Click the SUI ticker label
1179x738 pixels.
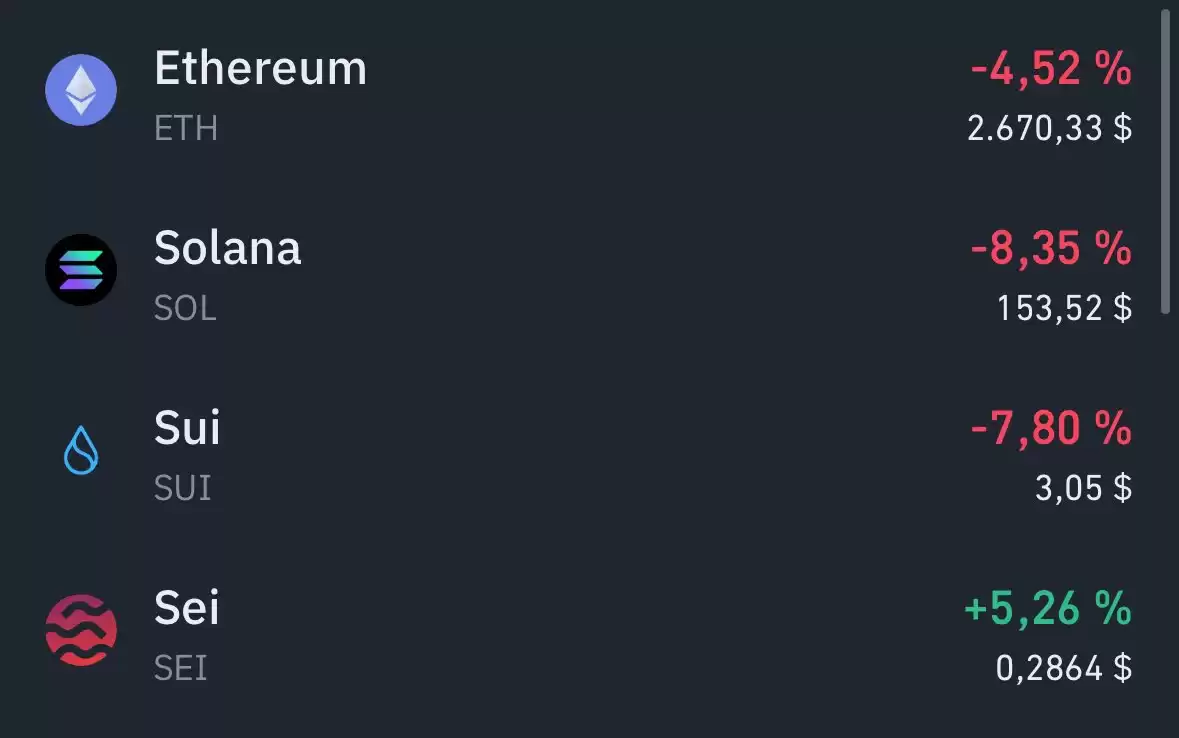point(183,487)
